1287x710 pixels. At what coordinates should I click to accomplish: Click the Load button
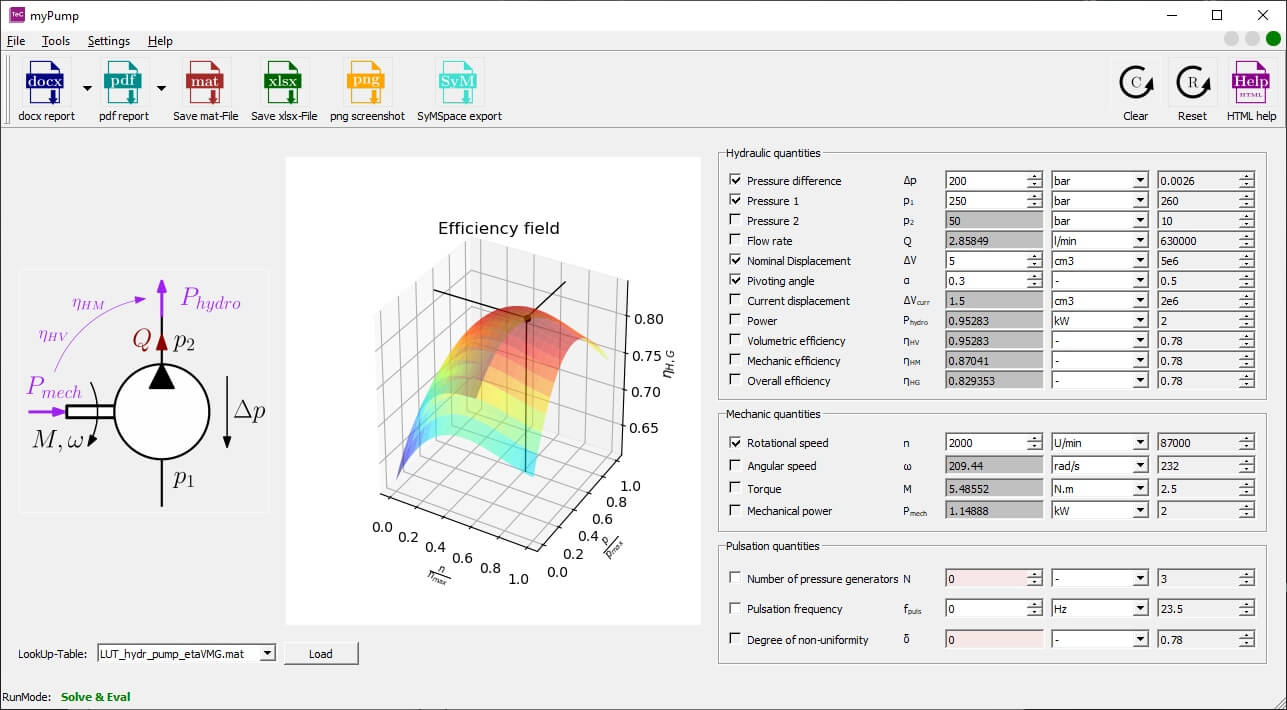320,654
